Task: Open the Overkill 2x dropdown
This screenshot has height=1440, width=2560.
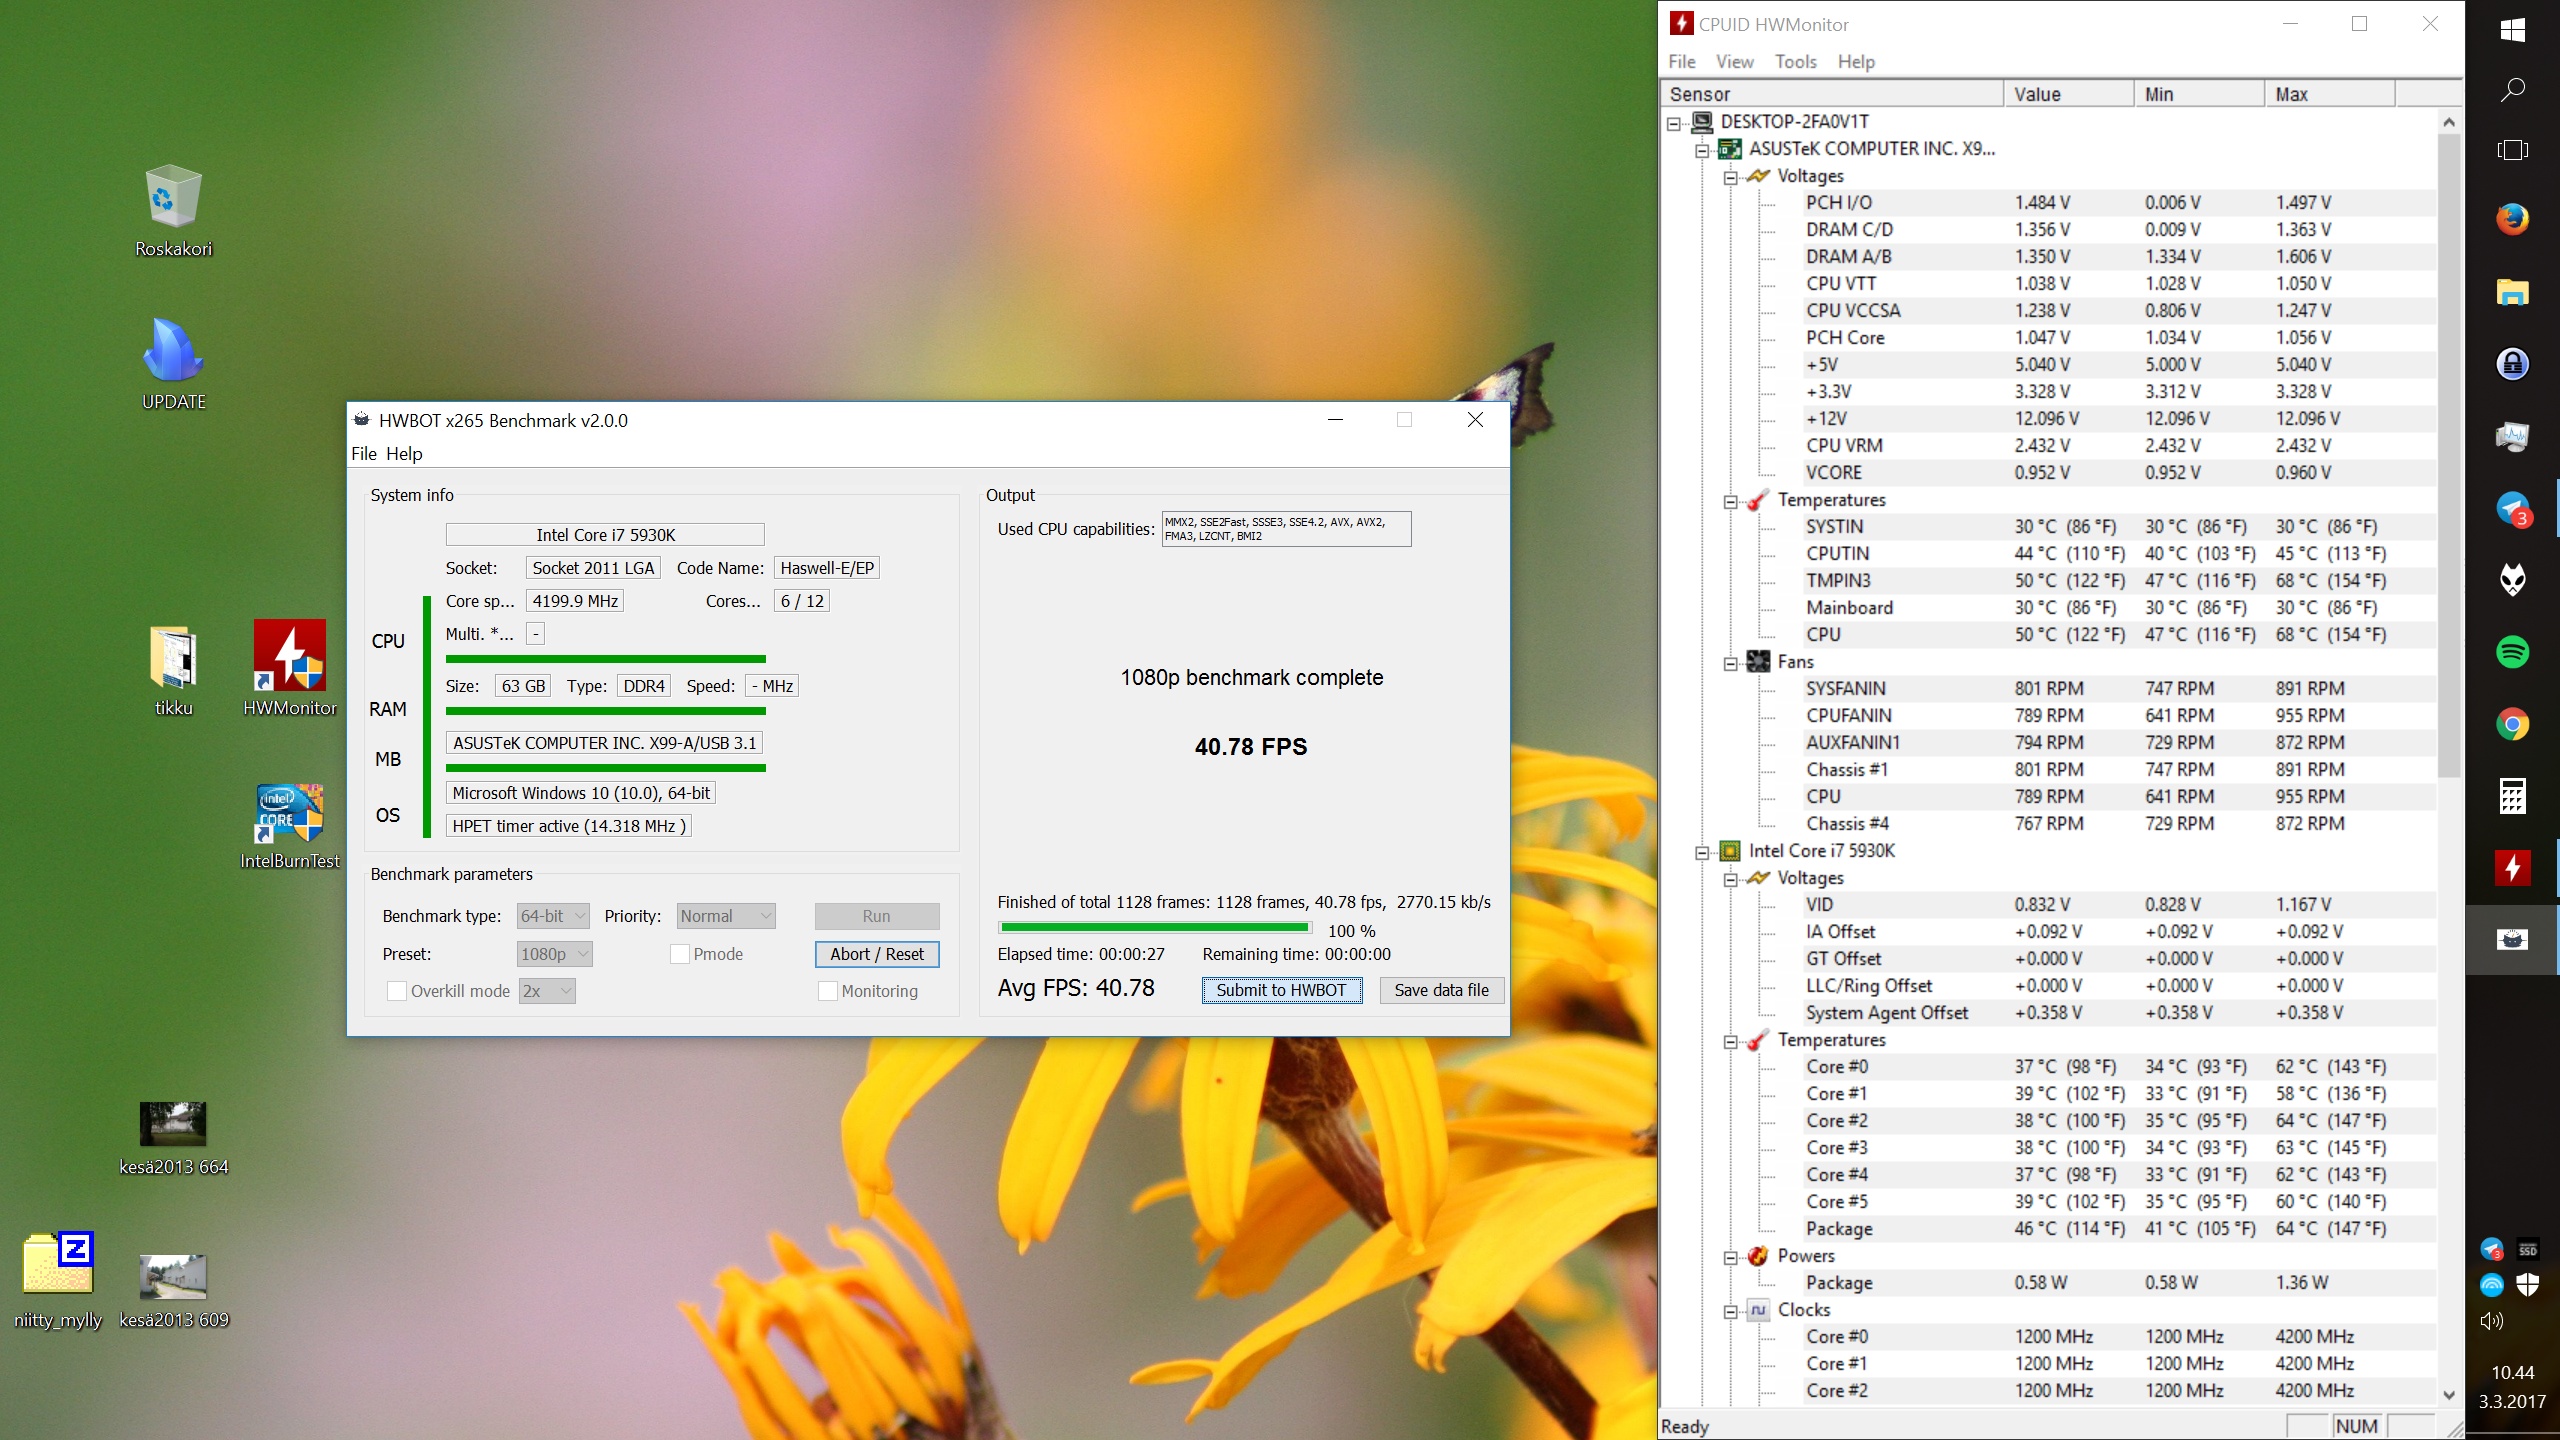Action: point(547,991)
